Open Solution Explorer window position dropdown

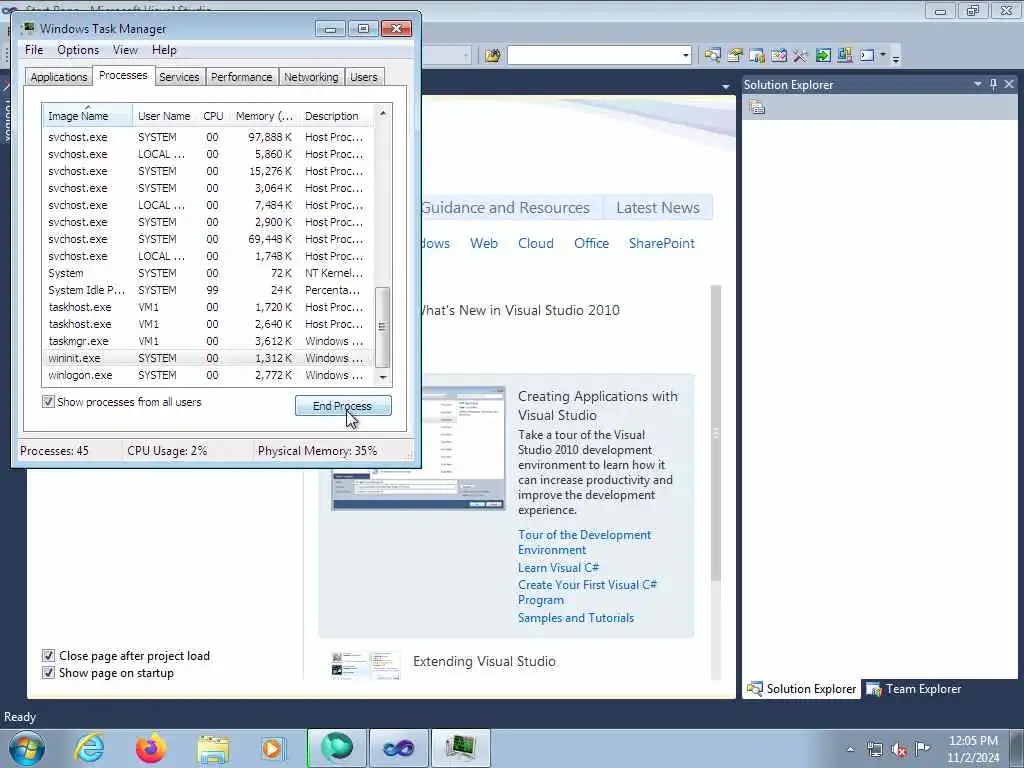click(x=978, y=84)
